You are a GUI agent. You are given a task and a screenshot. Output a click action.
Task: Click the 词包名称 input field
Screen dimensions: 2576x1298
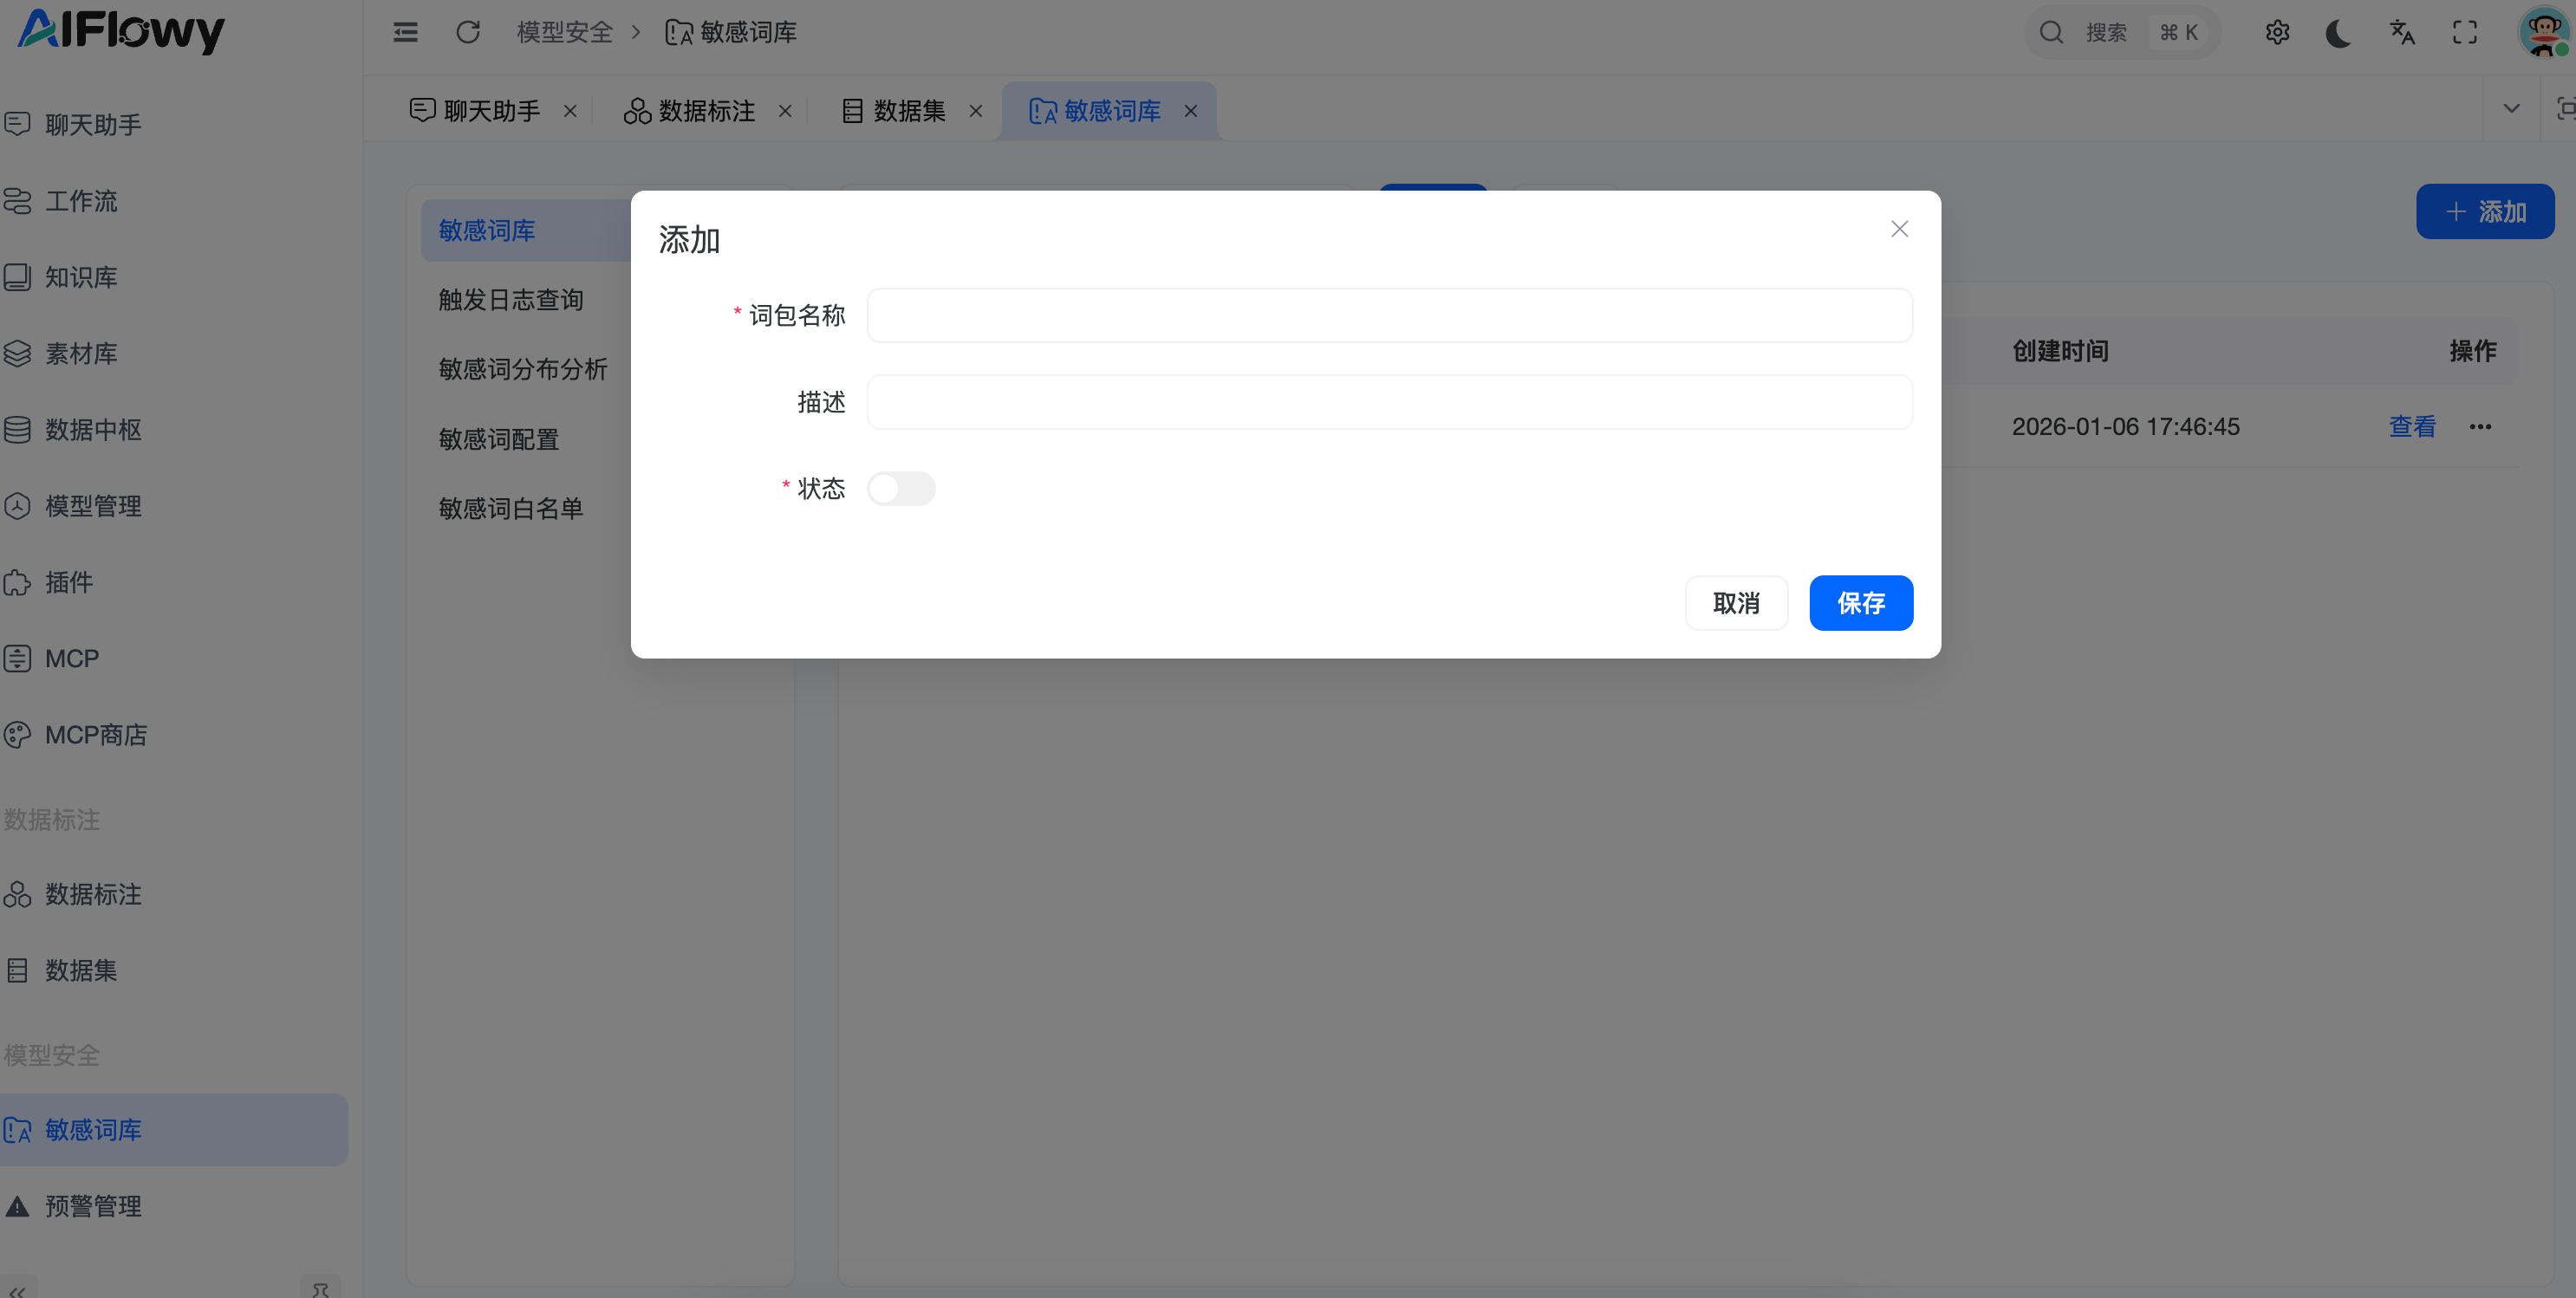pyautogui.click(x=1388, y=316)
